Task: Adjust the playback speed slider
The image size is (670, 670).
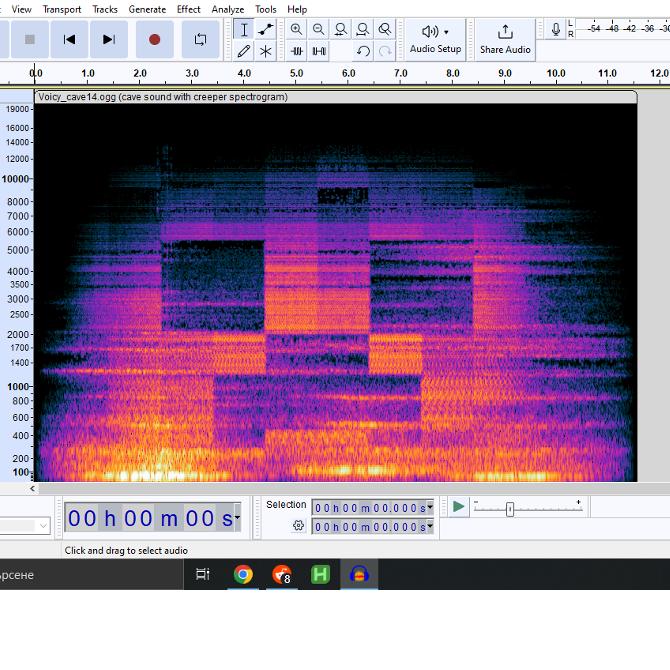Action: click(510, 509)
